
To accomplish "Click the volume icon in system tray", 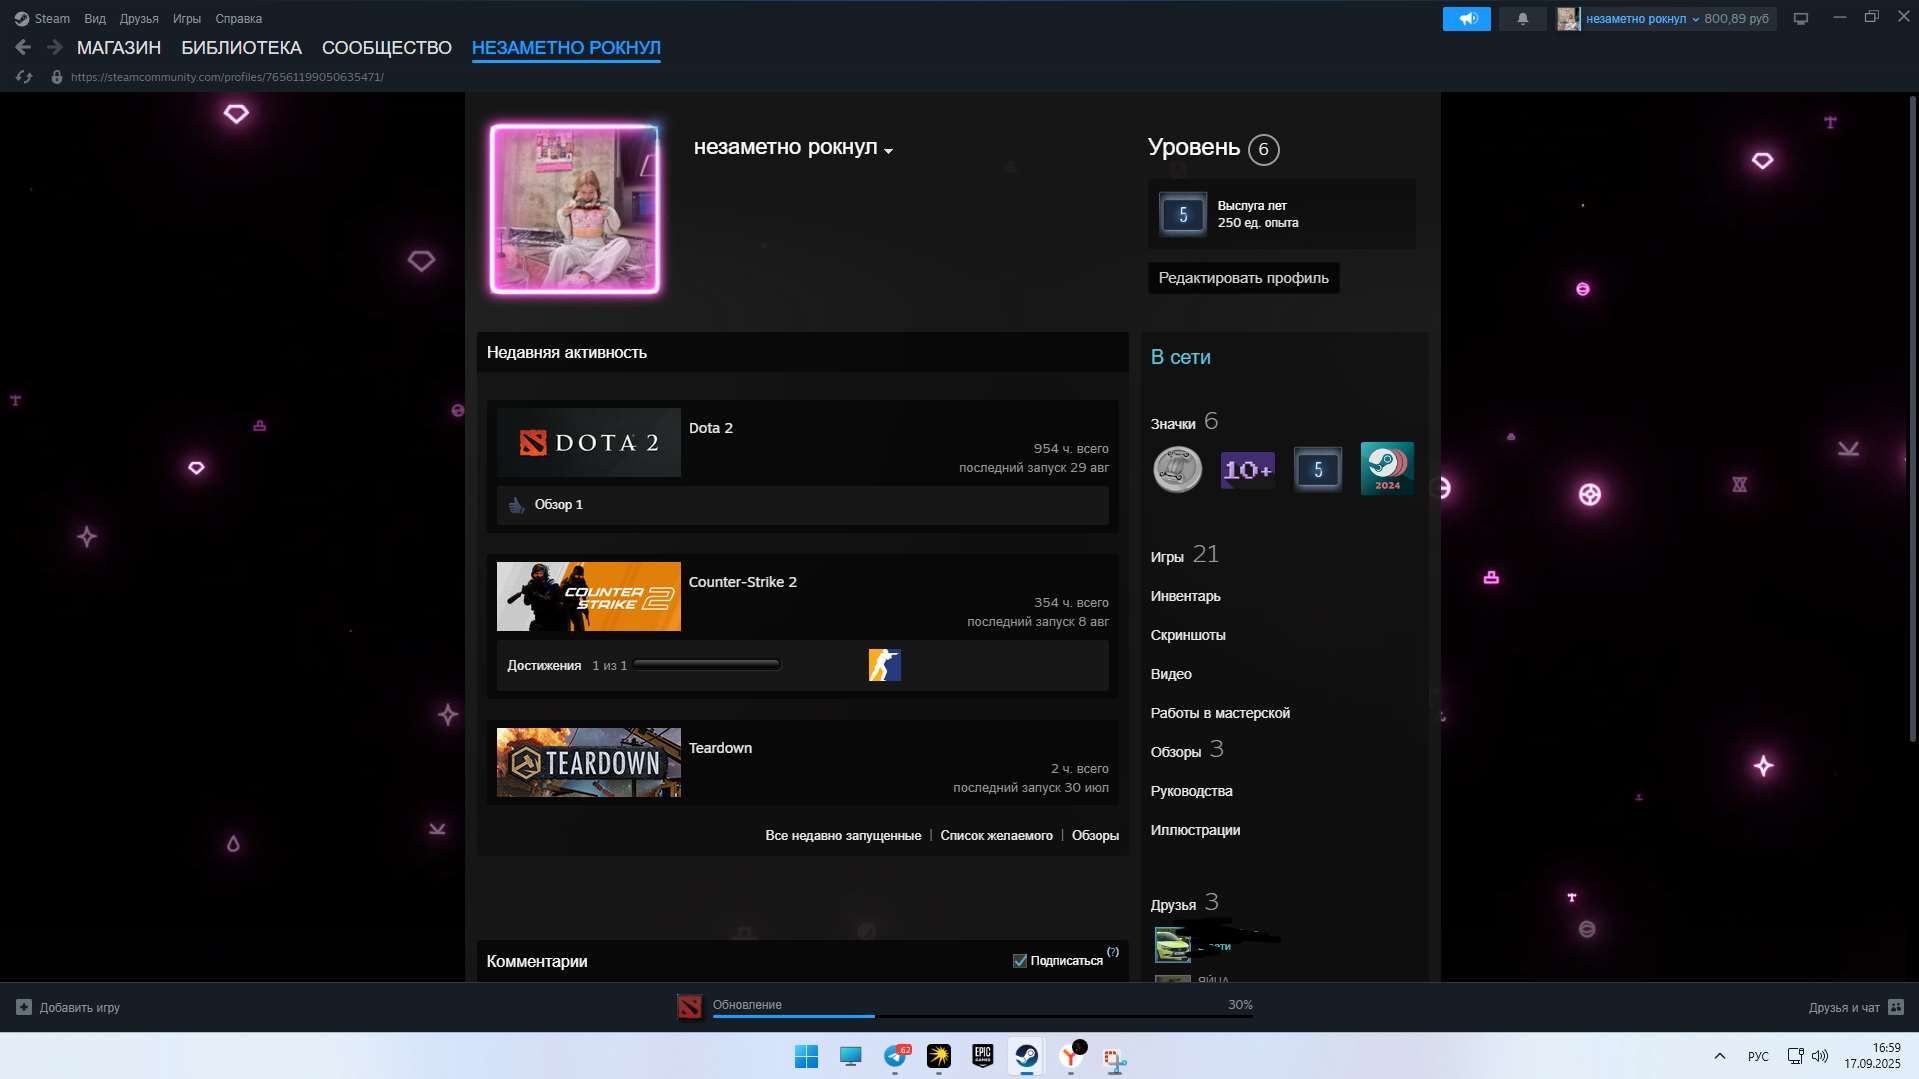I will (x=1820, y=1056).
